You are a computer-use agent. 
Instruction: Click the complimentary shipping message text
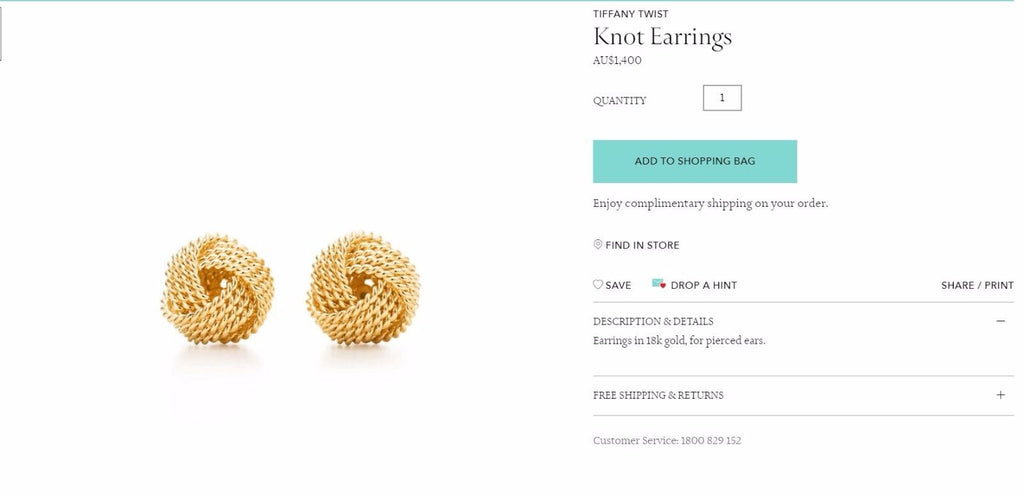(711, 203)
